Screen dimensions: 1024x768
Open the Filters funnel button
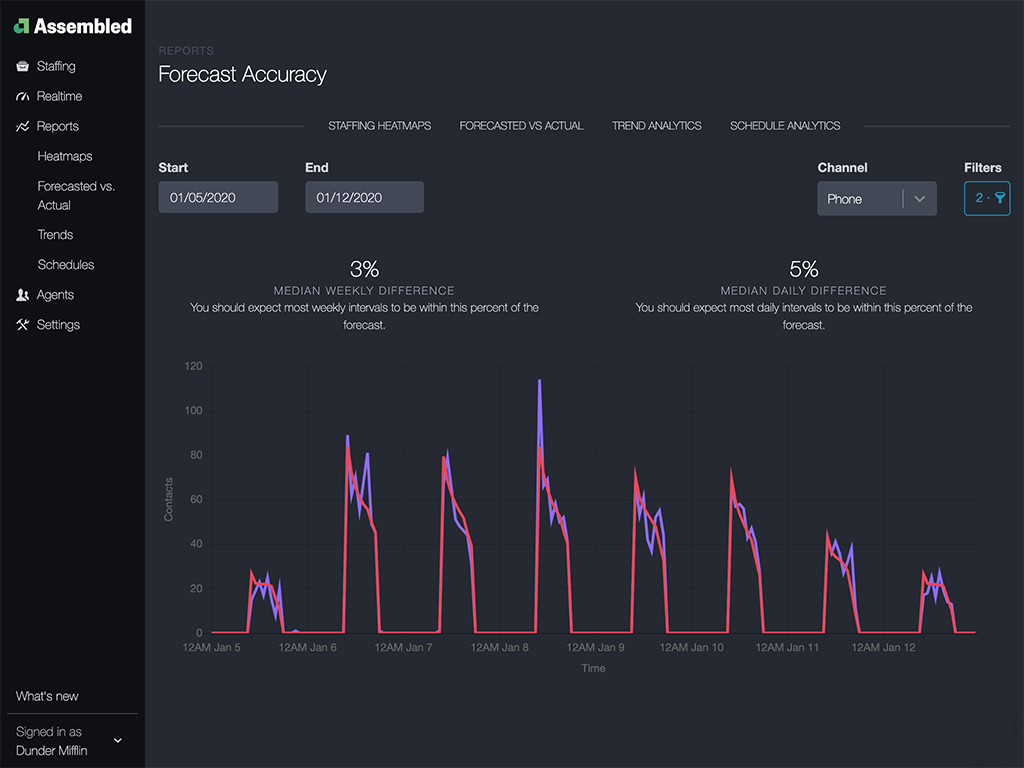click(986, 198)
